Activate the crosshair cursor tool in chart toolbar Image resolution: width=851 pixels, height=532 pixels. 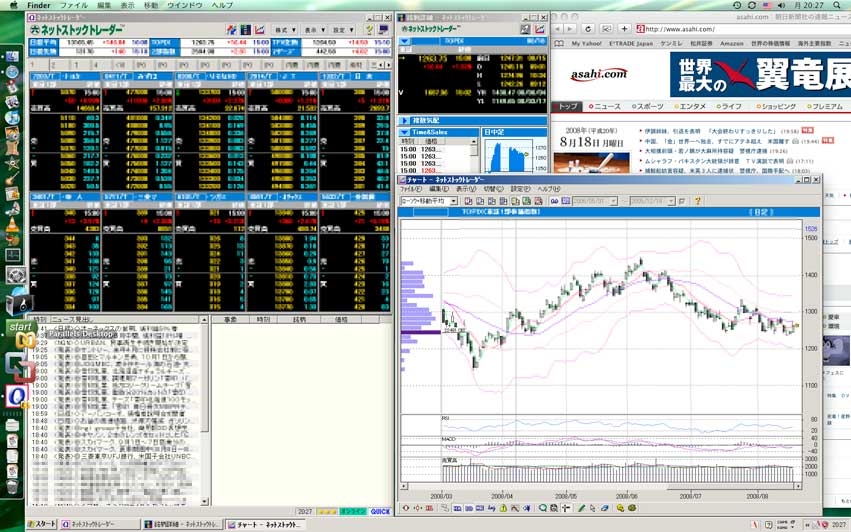point(566,509)
